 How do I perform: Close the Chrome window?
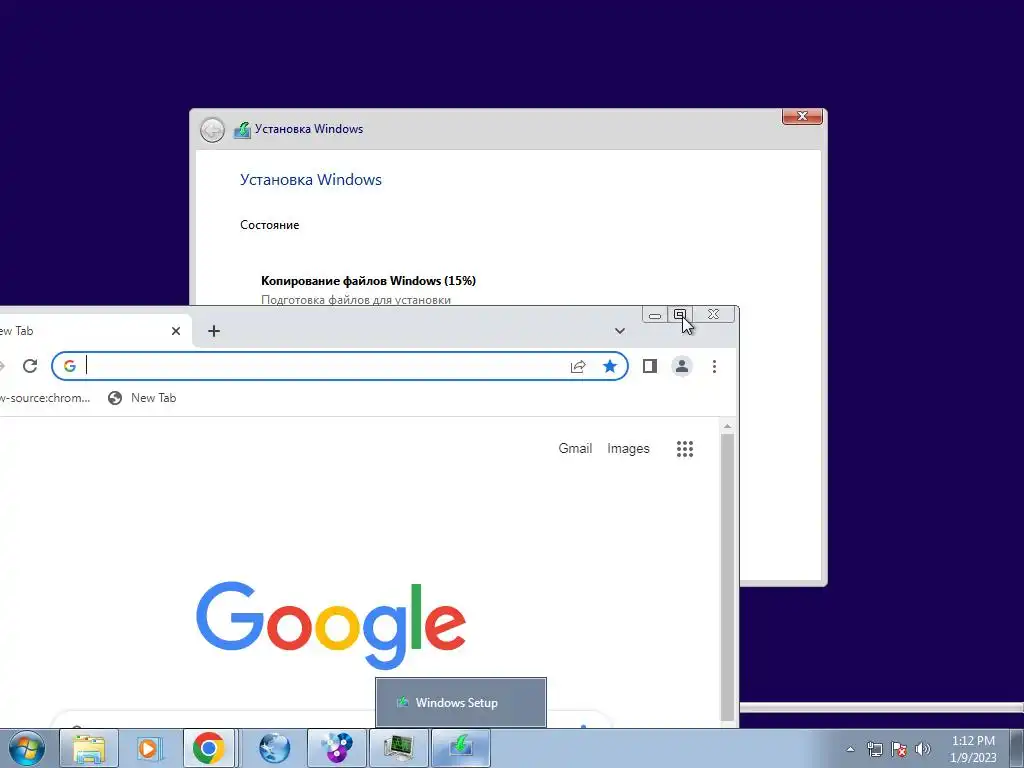[713, 315]
